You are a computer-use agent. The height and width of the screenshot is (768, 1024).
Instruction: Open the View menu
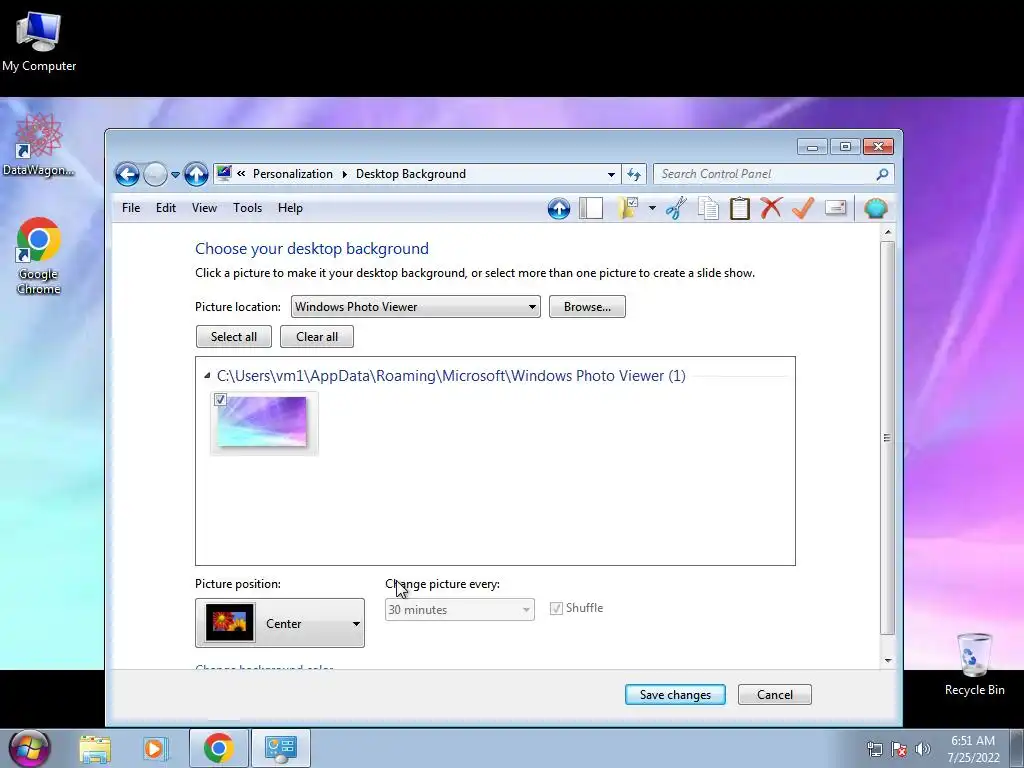[204, 208]
